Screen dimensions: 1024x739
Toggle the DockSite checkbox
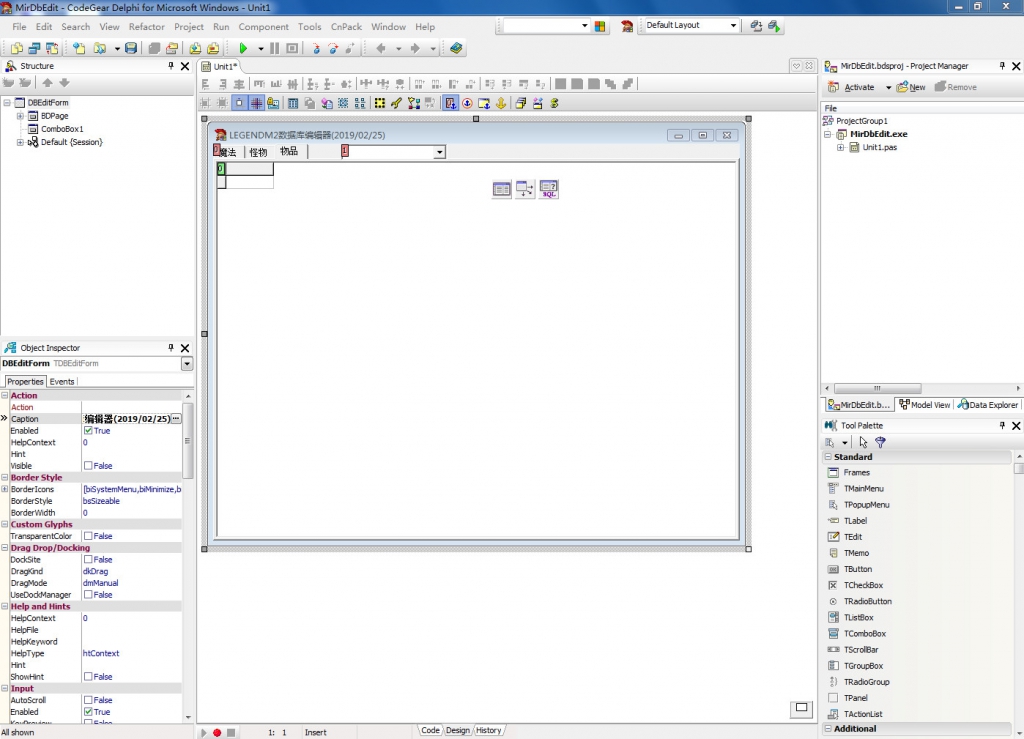pyautogui.click(x=88, y=560)
